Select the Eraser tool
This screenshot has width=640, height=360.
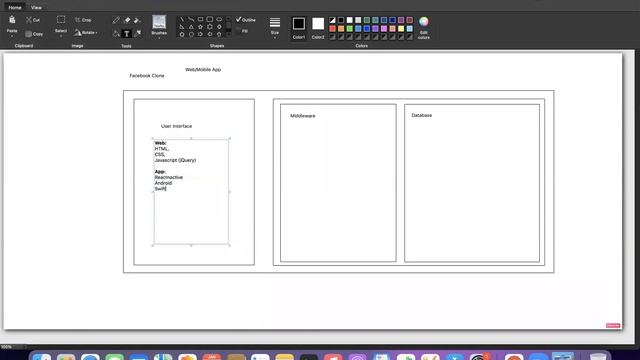[127, 20]
